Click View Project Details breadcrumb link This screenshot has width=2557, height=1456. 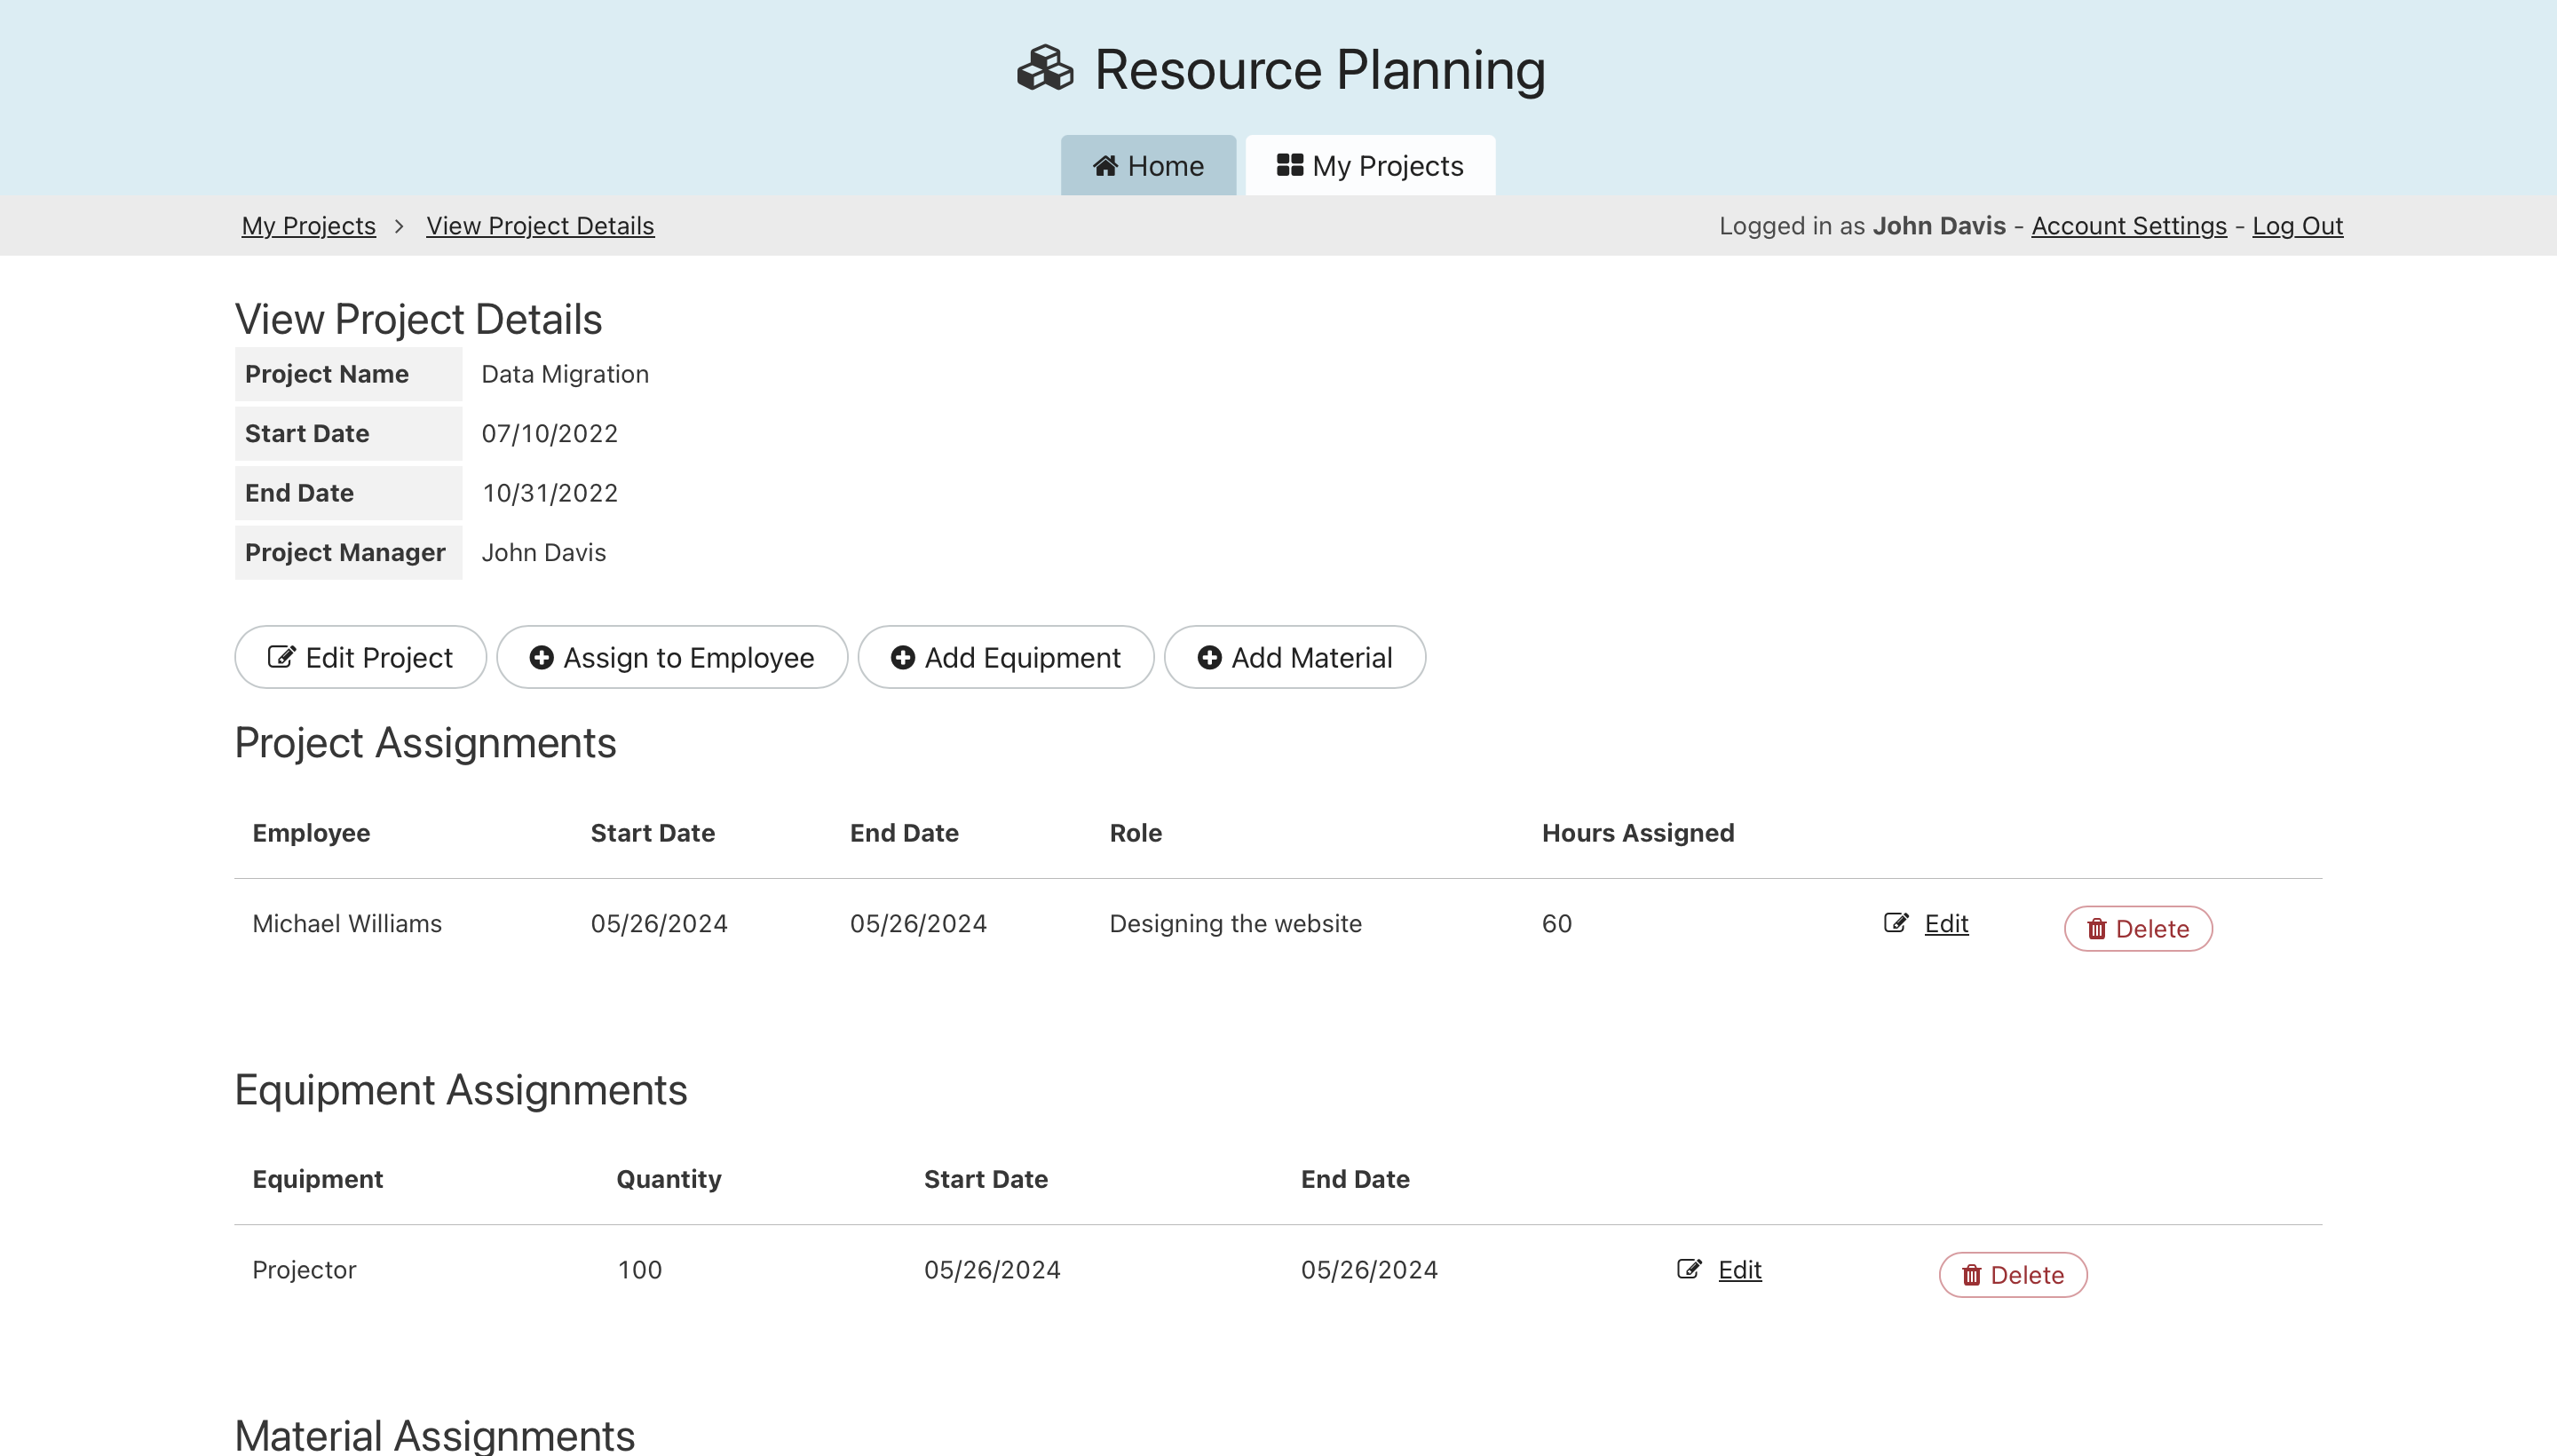click(540, 226)
